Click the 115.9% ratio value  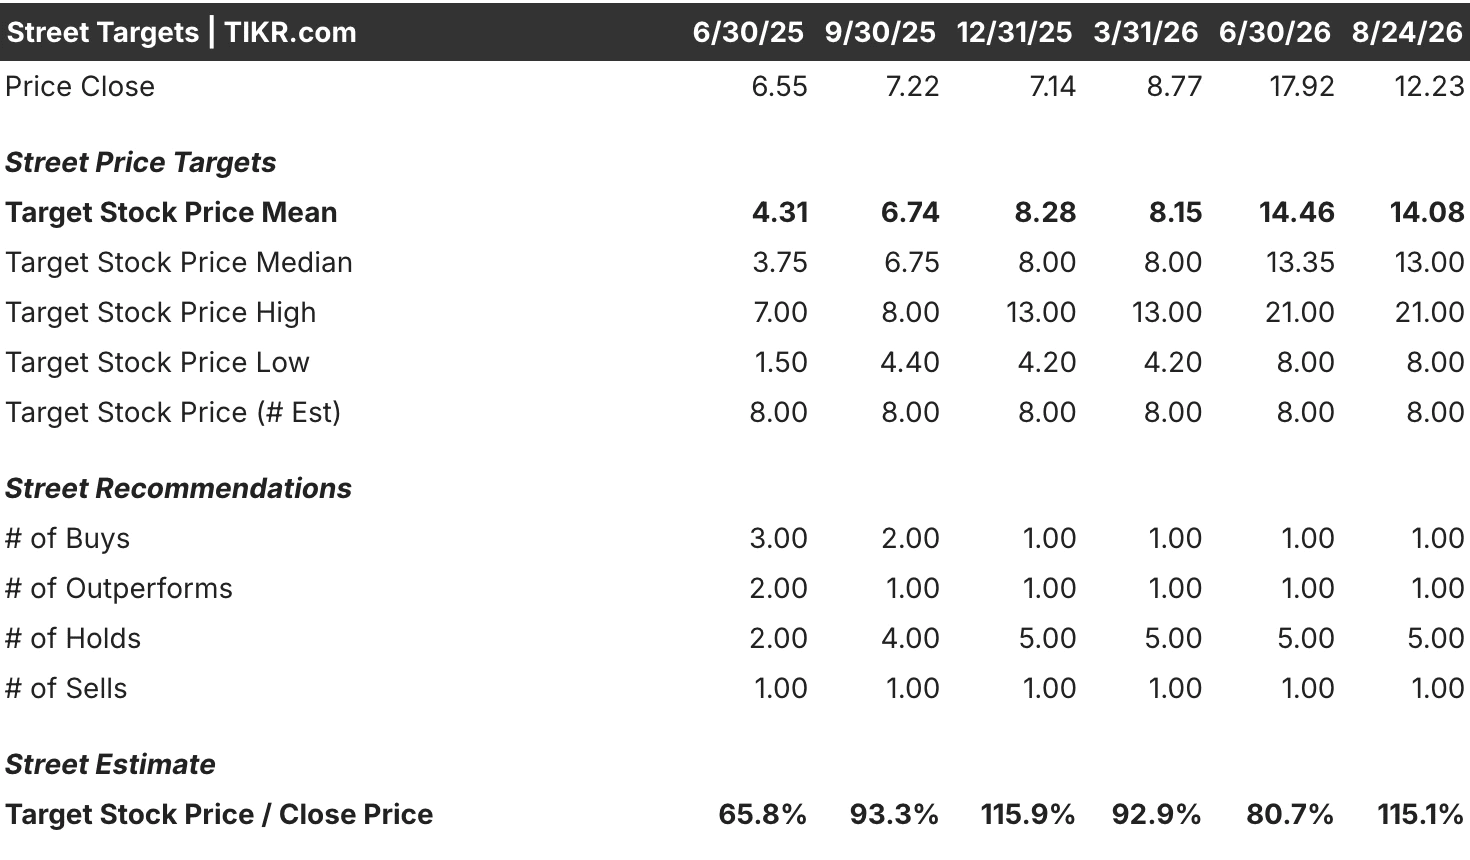click(1028, 814)
